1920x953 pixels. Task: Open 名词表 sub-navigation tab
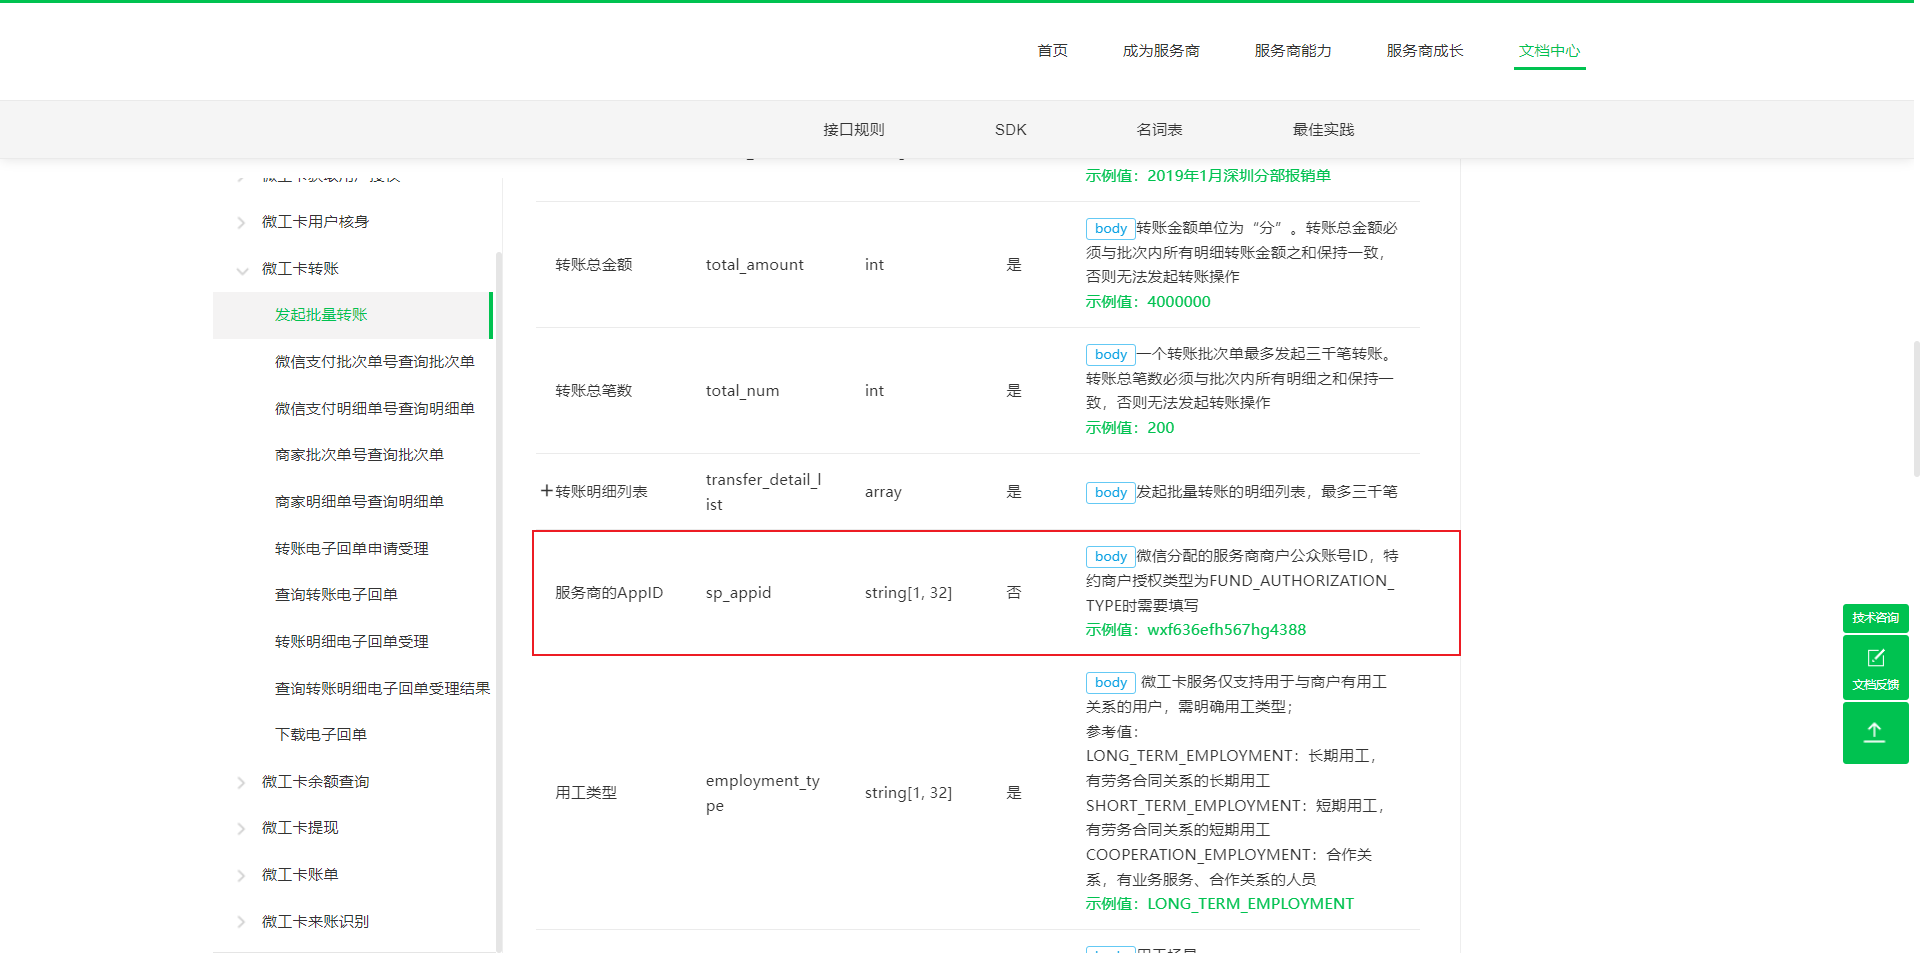point(1160,129)
